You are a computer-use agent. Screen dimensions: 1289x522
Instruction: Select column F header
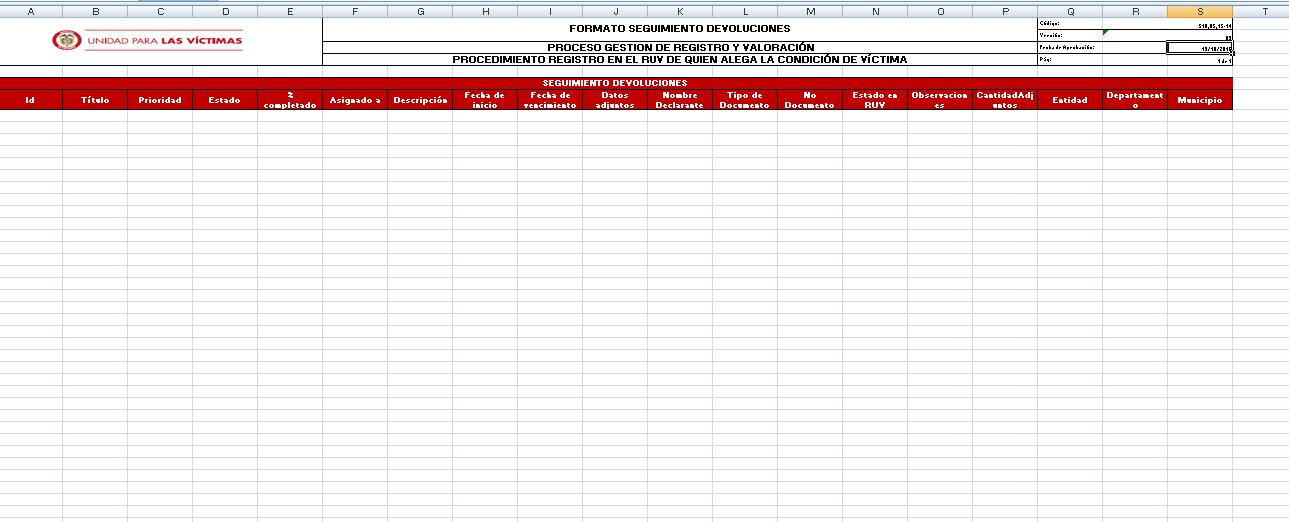pos(355,11)
